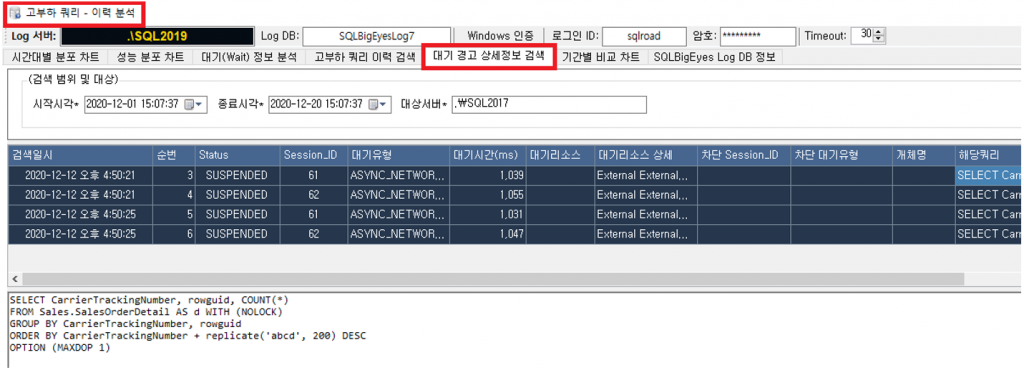Sort by 차단 Session_ID column header
Viewport: 1024px width, 370px height.
pyautogui.click(x=744, y=155)
